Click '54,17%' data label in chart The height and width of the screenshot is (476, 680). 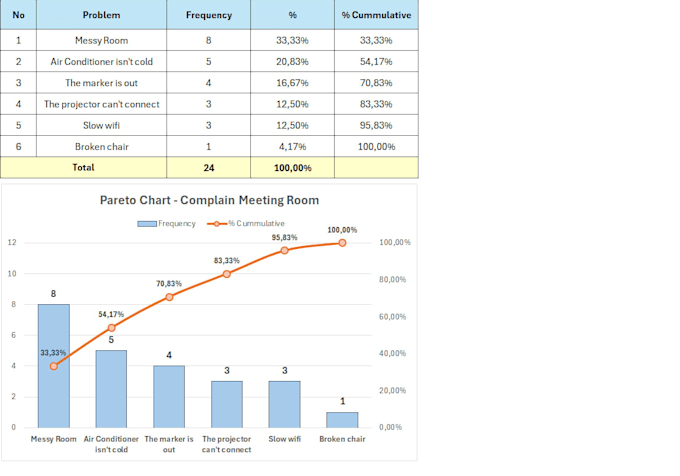tap(111, 314)
